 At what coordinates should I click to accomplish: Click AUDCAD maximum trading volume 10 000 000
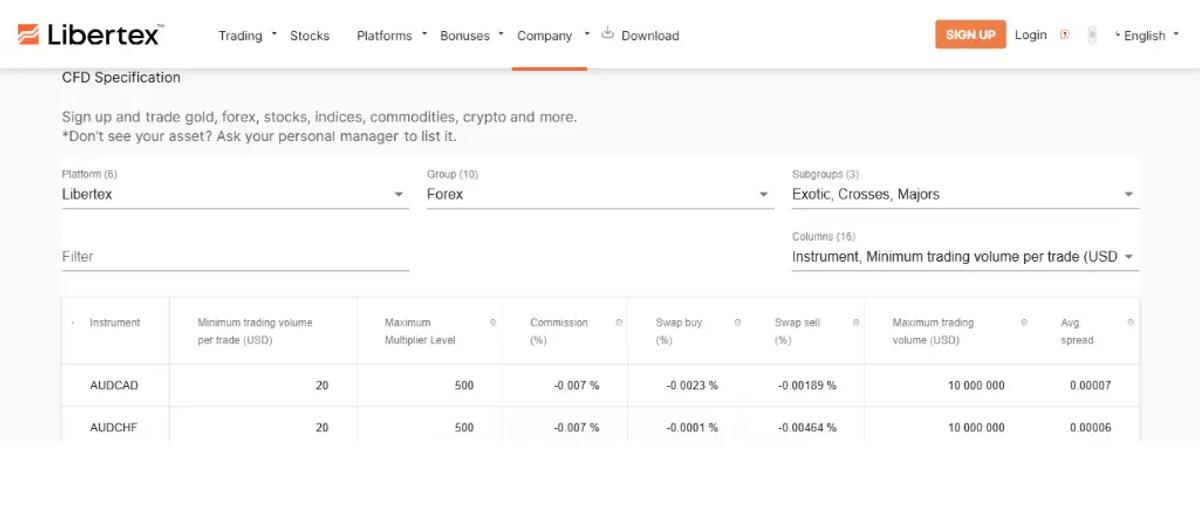976,385
